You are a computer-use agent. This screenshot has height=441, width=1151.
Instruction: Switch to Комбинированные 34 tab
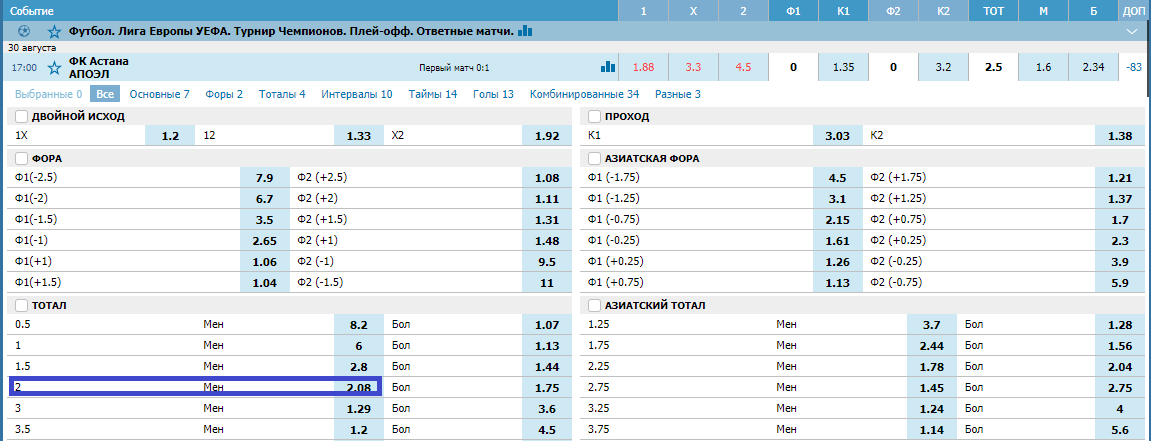tap(584, 94)
